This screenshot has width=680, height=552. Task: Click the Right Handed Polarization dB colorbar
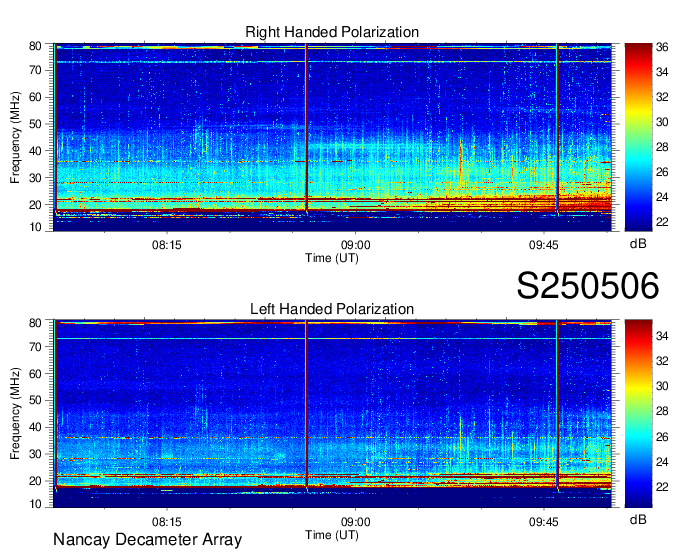pyautogui.click(x=638, y=137)
